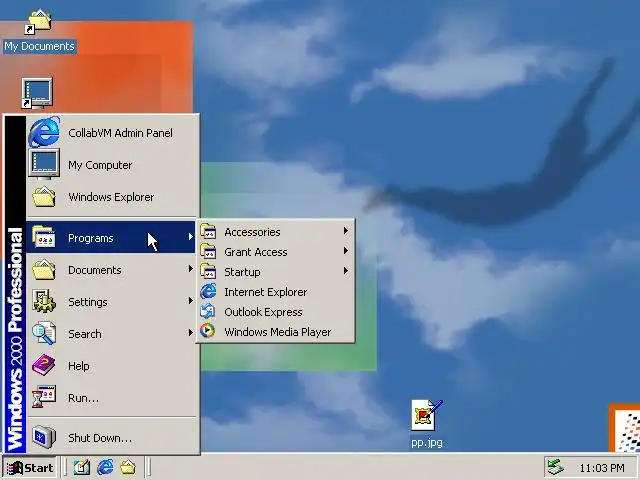This screenshot has width=640, height=480.
Task: Open Help from the Start menu
Action: click(x=113, y=366)
